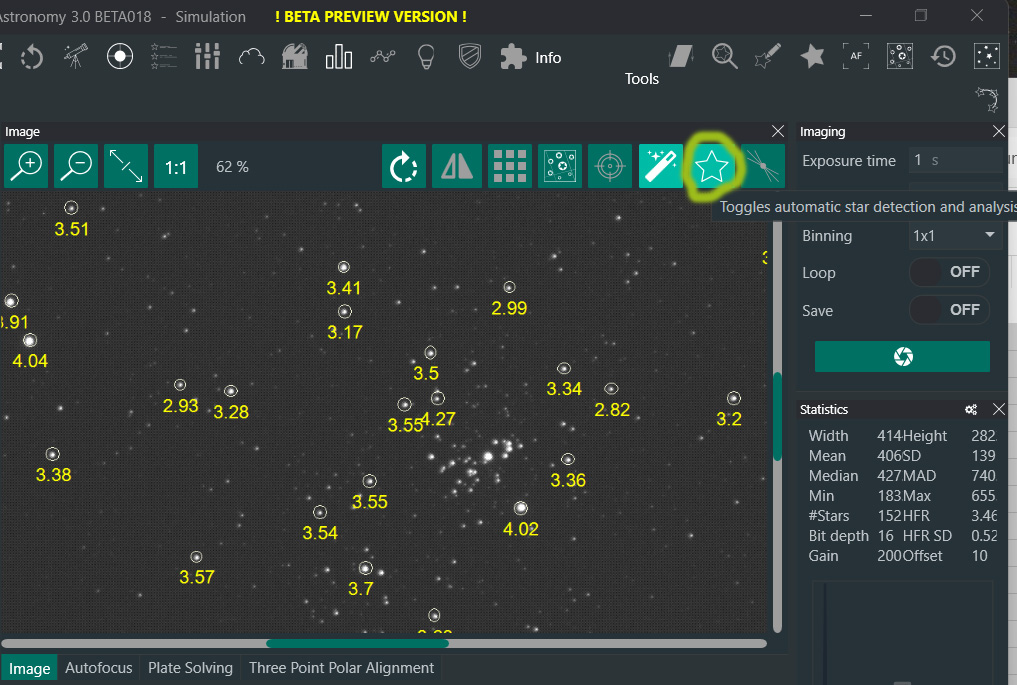Zoom out of the image
This screenshot has width=1017, height=685.
76,166
